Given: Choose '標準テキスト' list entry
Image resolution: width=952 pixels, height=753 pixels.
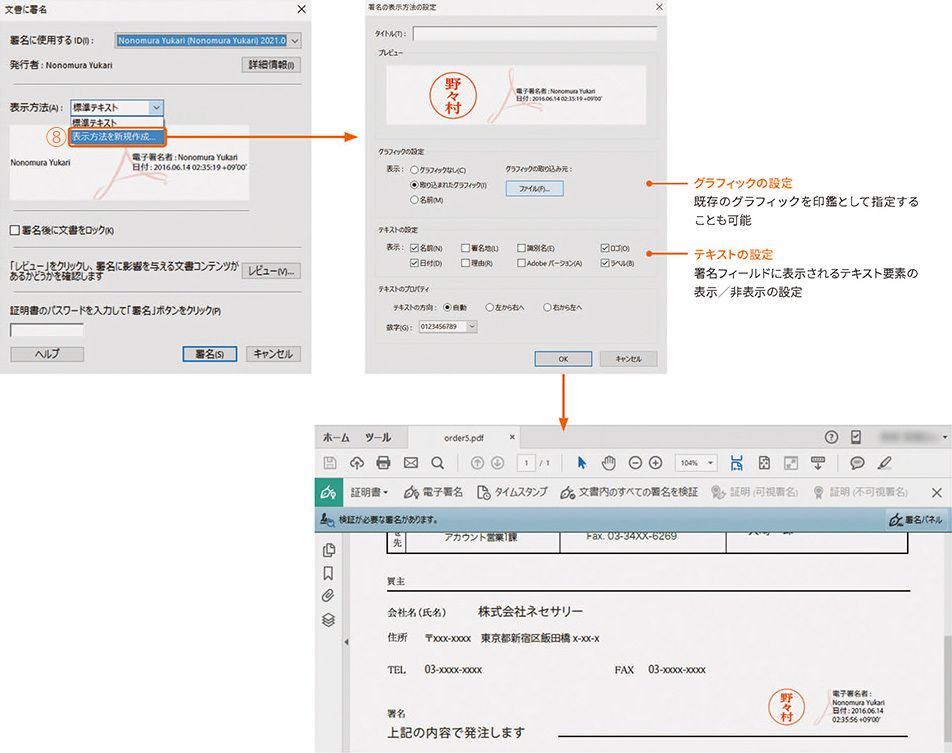Looking at the screenshot, I should click(117, 122).
